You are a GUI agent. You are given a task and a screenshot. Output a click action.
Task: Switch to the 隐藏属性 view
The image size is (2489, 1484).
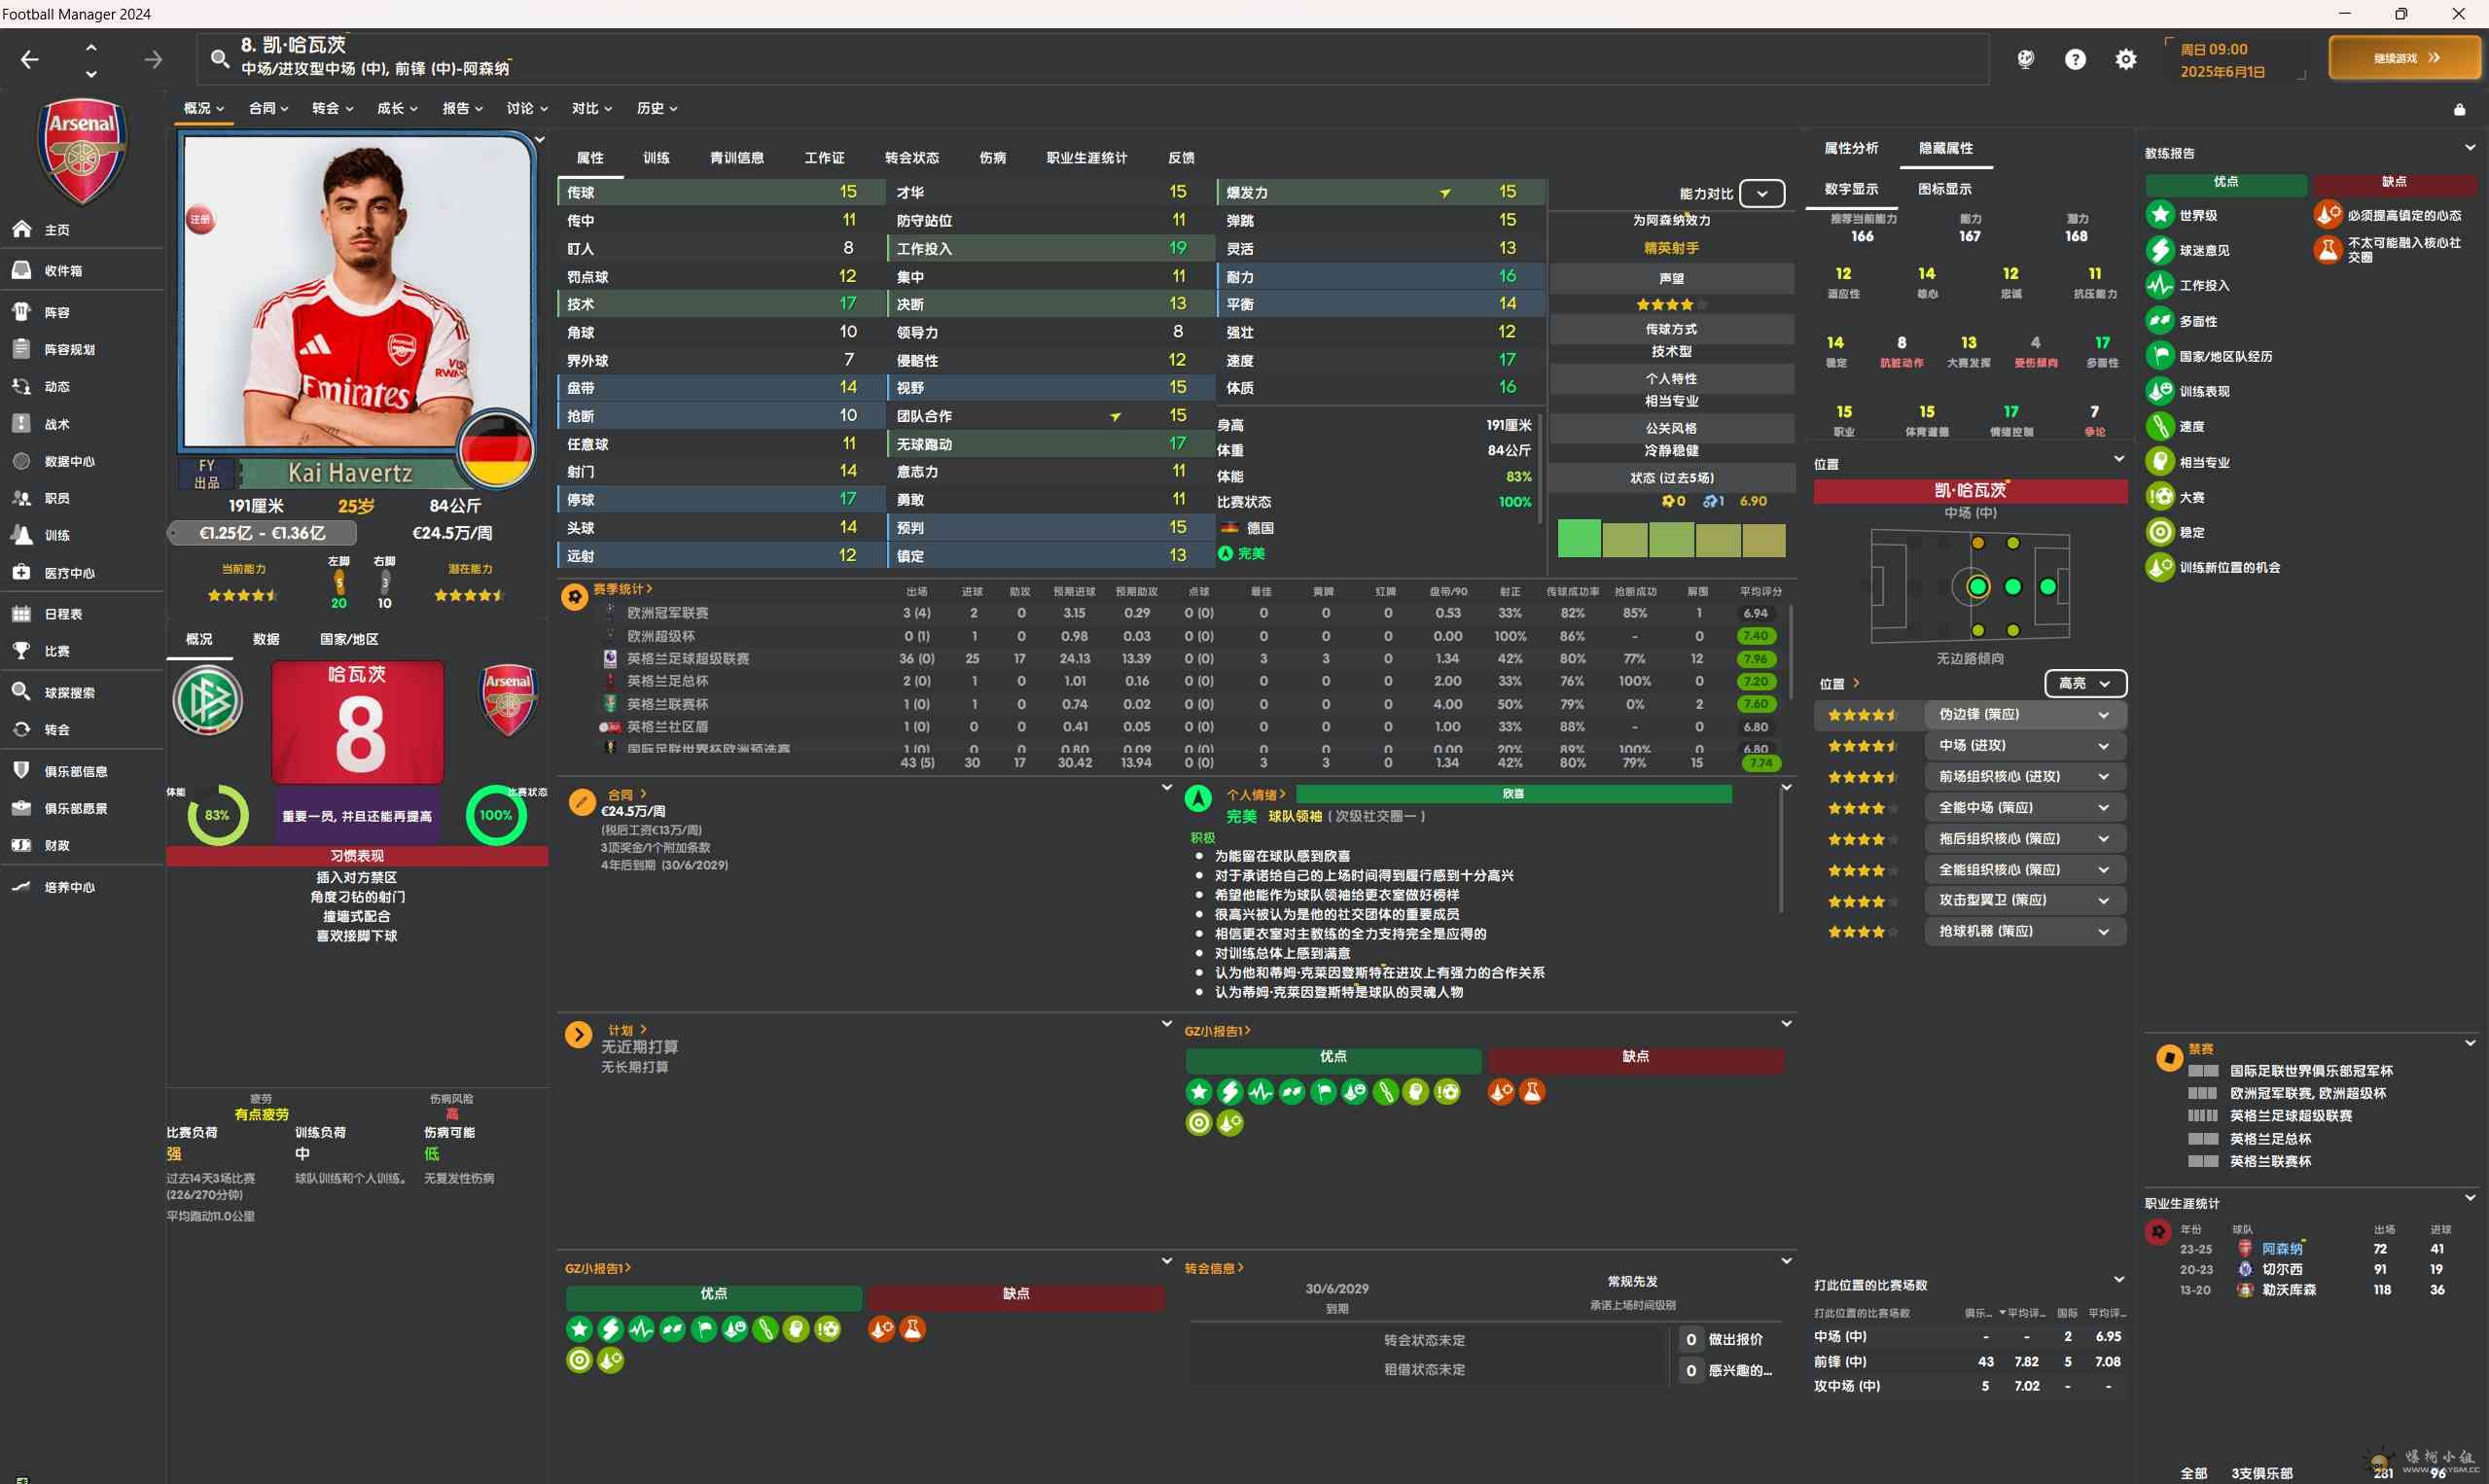point(1945,148)
